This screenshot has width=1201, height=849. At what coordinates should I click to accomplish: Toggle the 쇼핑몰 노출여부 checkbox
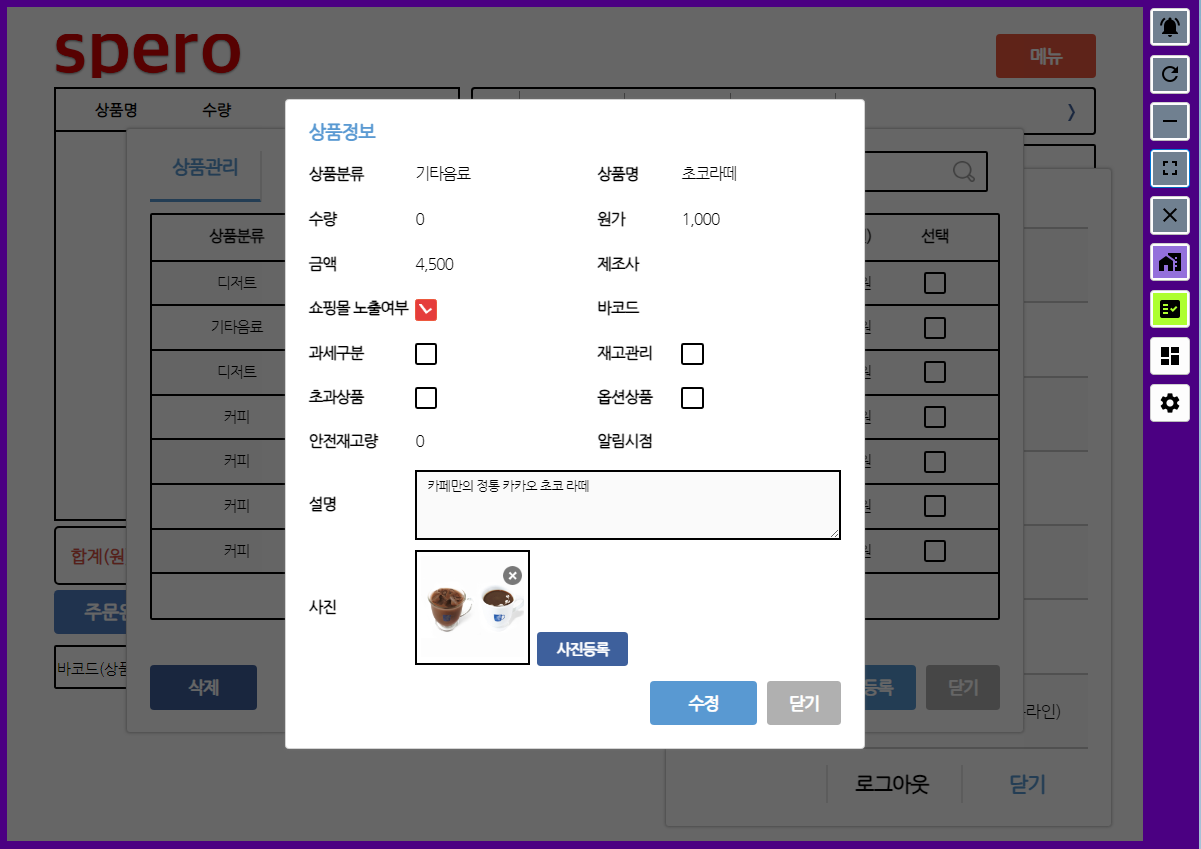[426, 310]
